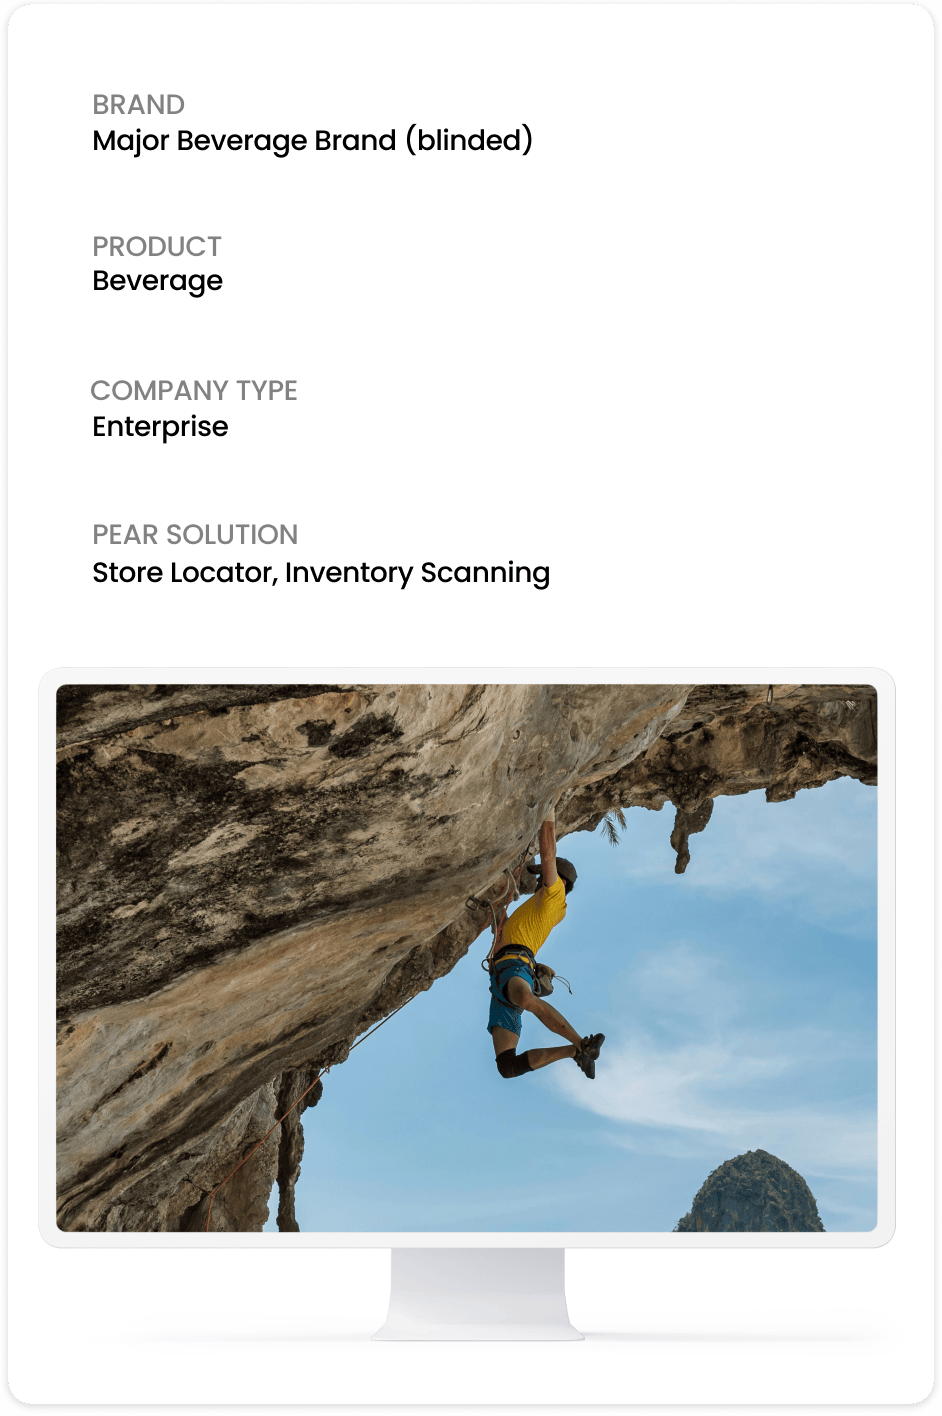Click the monitor stand below the screen
The width and height of the screenshot is (942, 1416).
coord(478,1294)
